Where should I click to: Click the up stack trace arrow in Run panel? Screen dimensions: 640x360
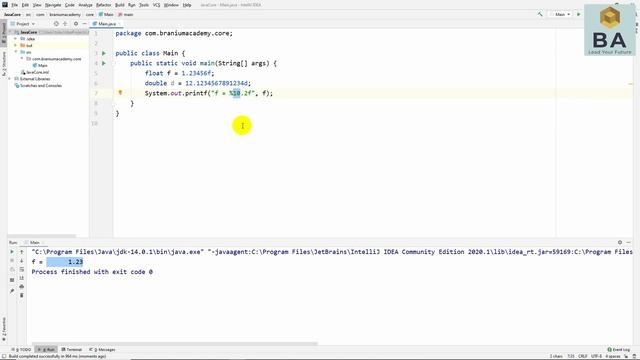[x=22, y=252]
